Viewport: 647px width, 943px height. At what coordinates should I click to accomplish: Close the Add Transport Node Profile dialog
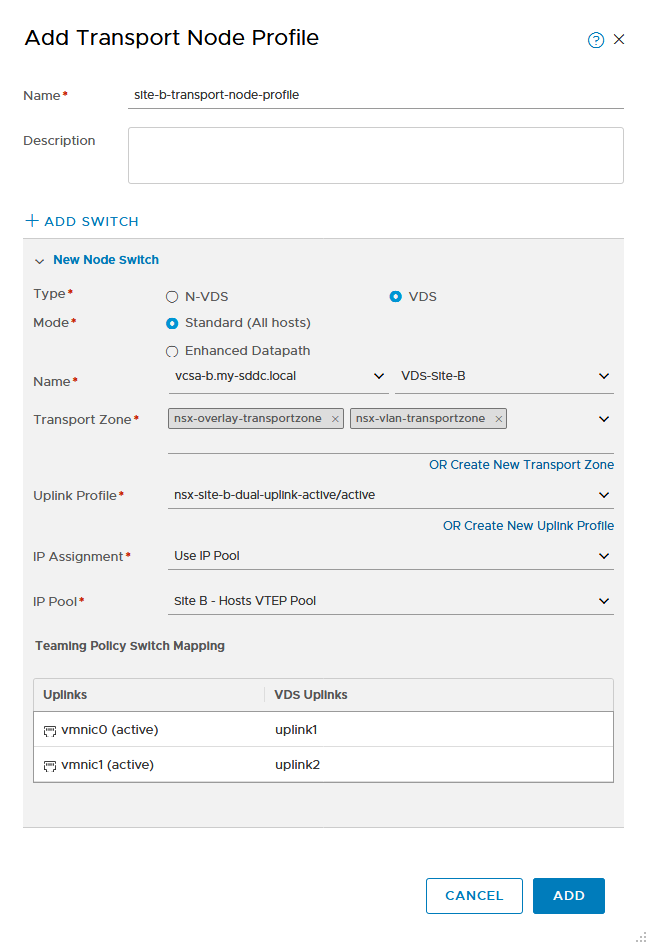pos(619,40)
